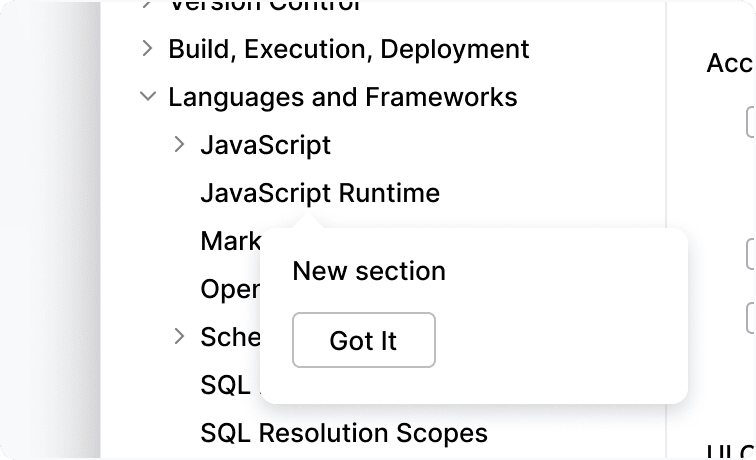Viewport: 756px width, 460px height.
Task: Select the Version Control category label
Action: point(264,6)
